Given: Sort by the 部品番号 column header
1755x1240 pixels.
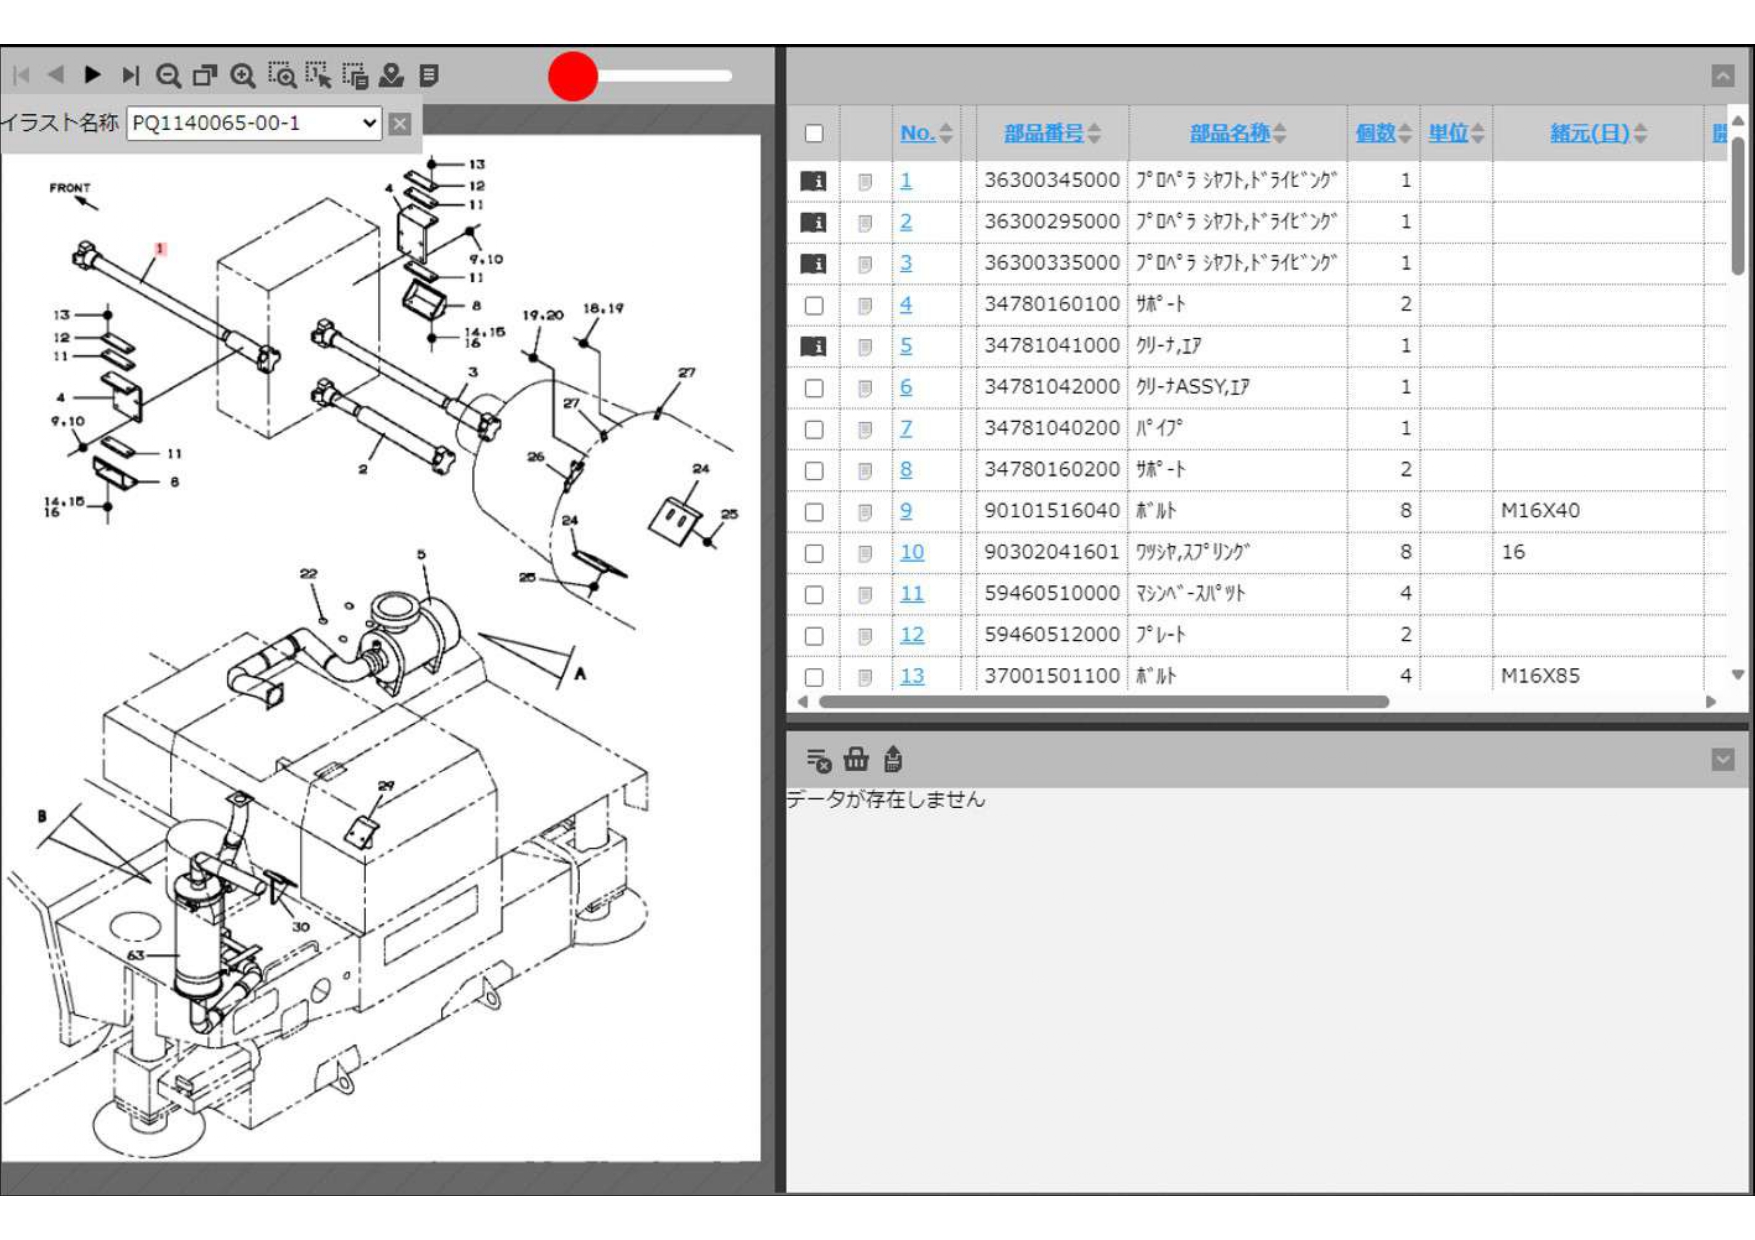Looking at the screenshot, I should [1044, 133].
